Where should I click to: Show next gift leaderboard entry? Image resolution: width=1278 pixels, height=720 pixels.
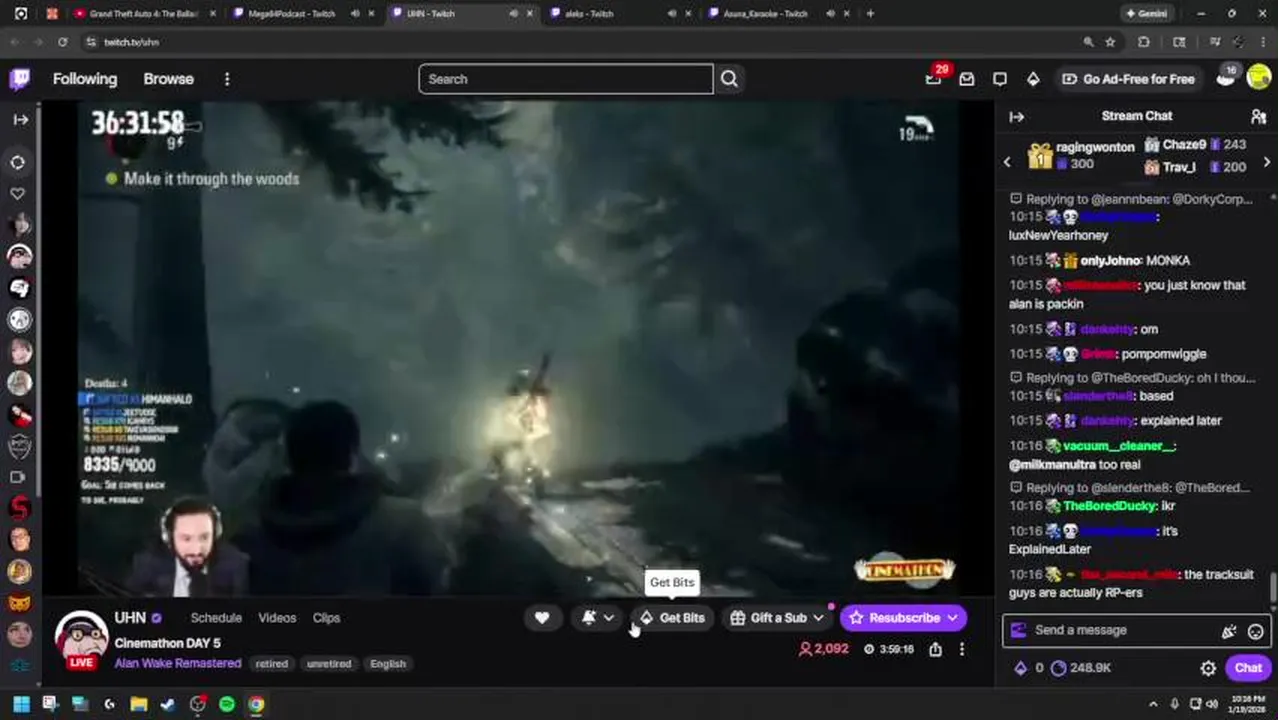(x=1266, y=162)
